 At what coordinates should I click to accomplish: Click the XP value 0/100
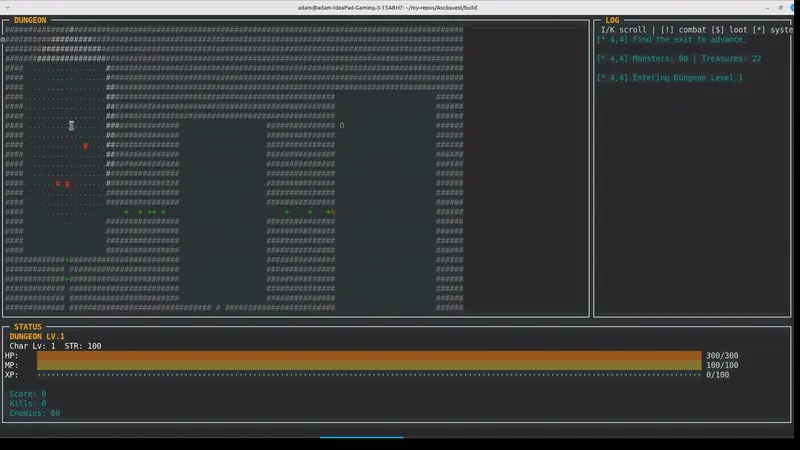pyautogui.click(x=717, y=374)
